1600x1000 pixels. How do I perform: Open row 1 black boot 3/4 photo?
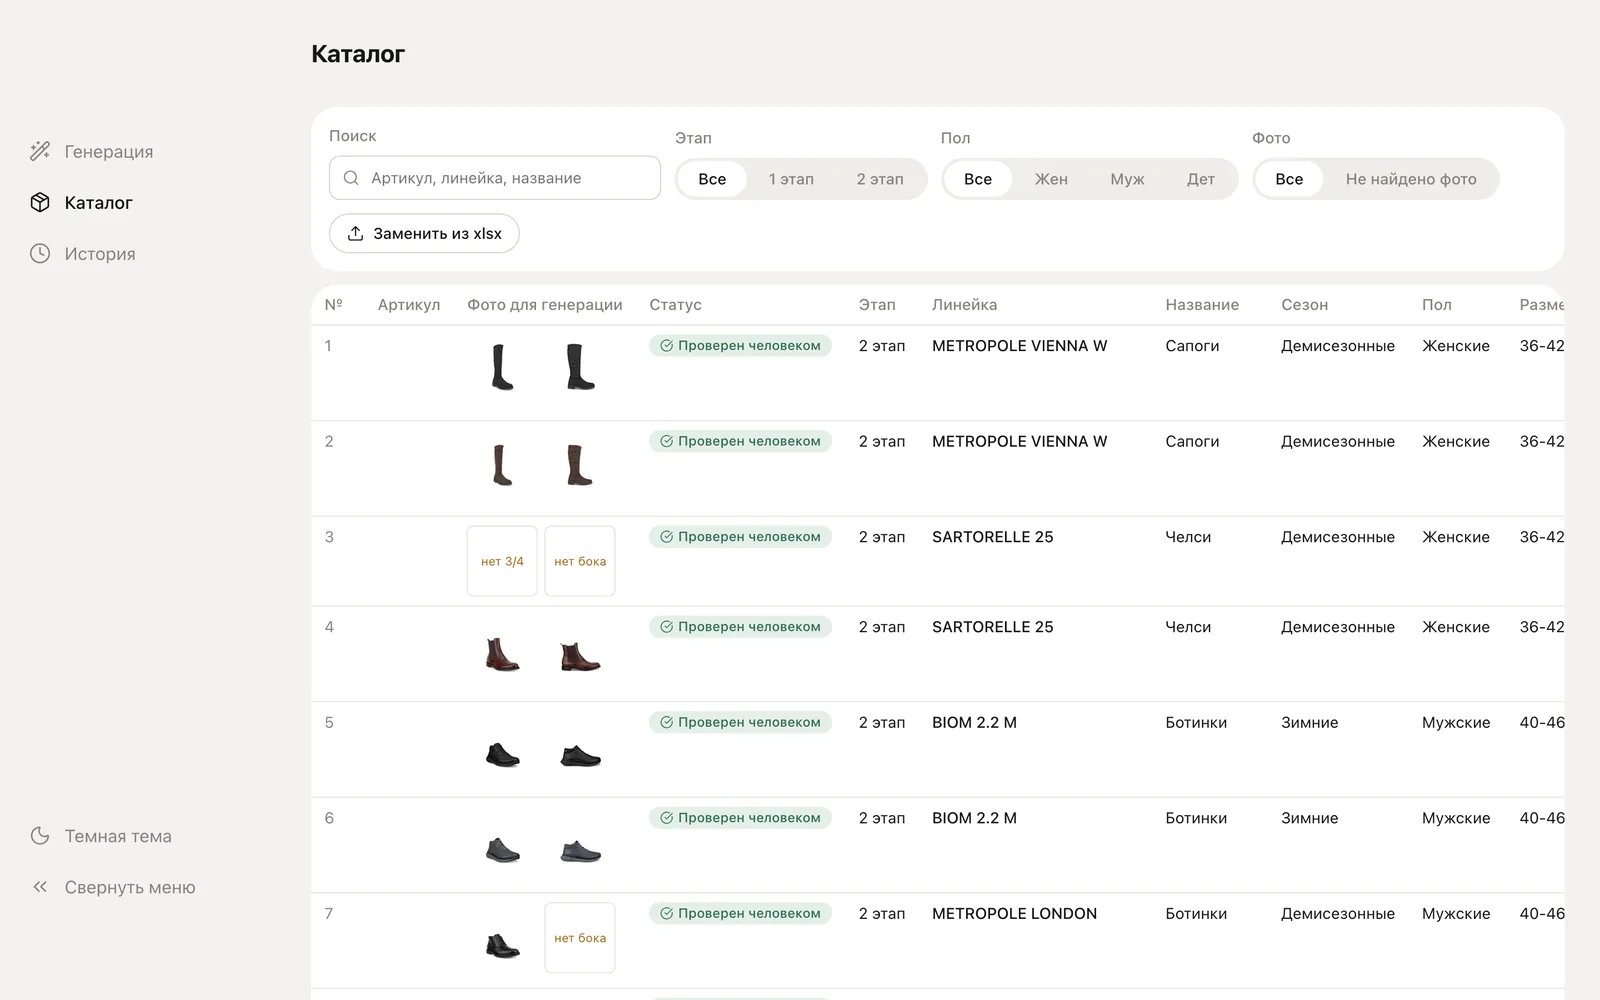pyautogui.click(x=502, y=367)
